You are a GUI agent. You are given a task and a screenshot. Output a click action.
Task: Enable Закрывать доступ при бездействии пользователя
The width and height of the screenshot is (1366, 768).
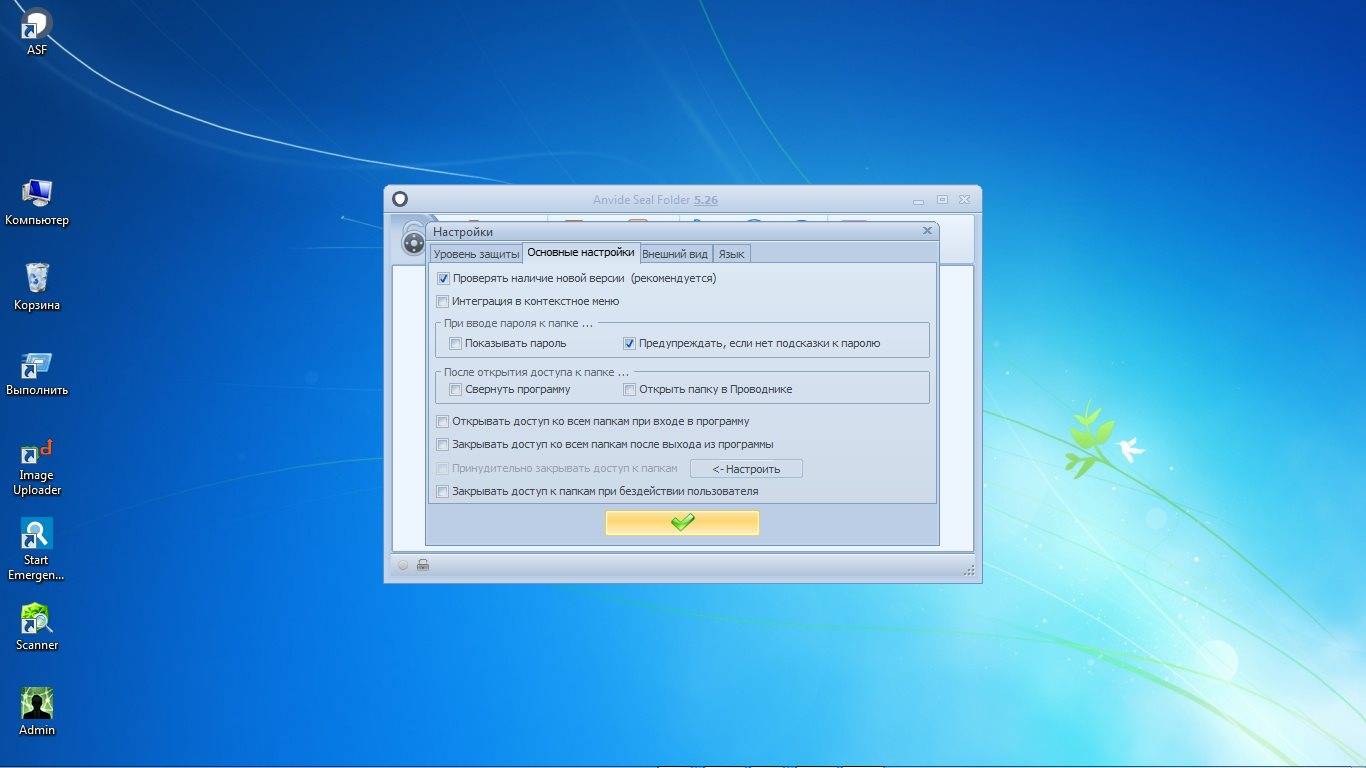point(443,491)
